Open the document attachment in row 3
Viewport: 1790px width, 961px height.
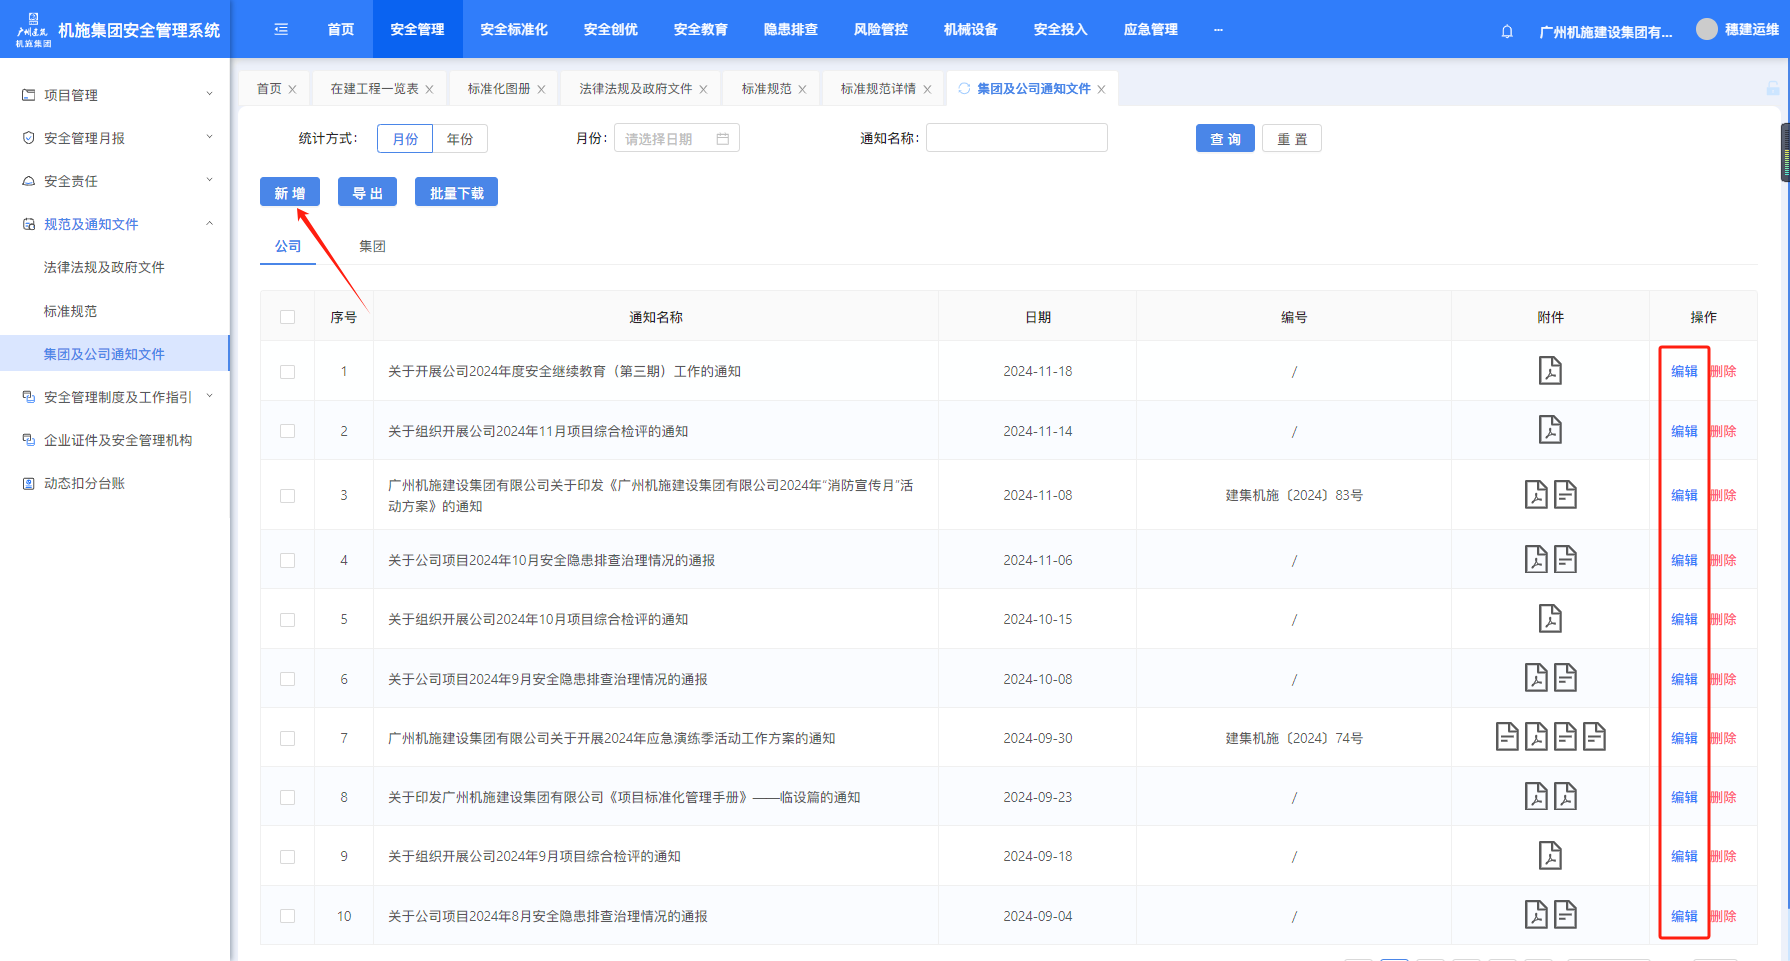[x=1565, y=495]
